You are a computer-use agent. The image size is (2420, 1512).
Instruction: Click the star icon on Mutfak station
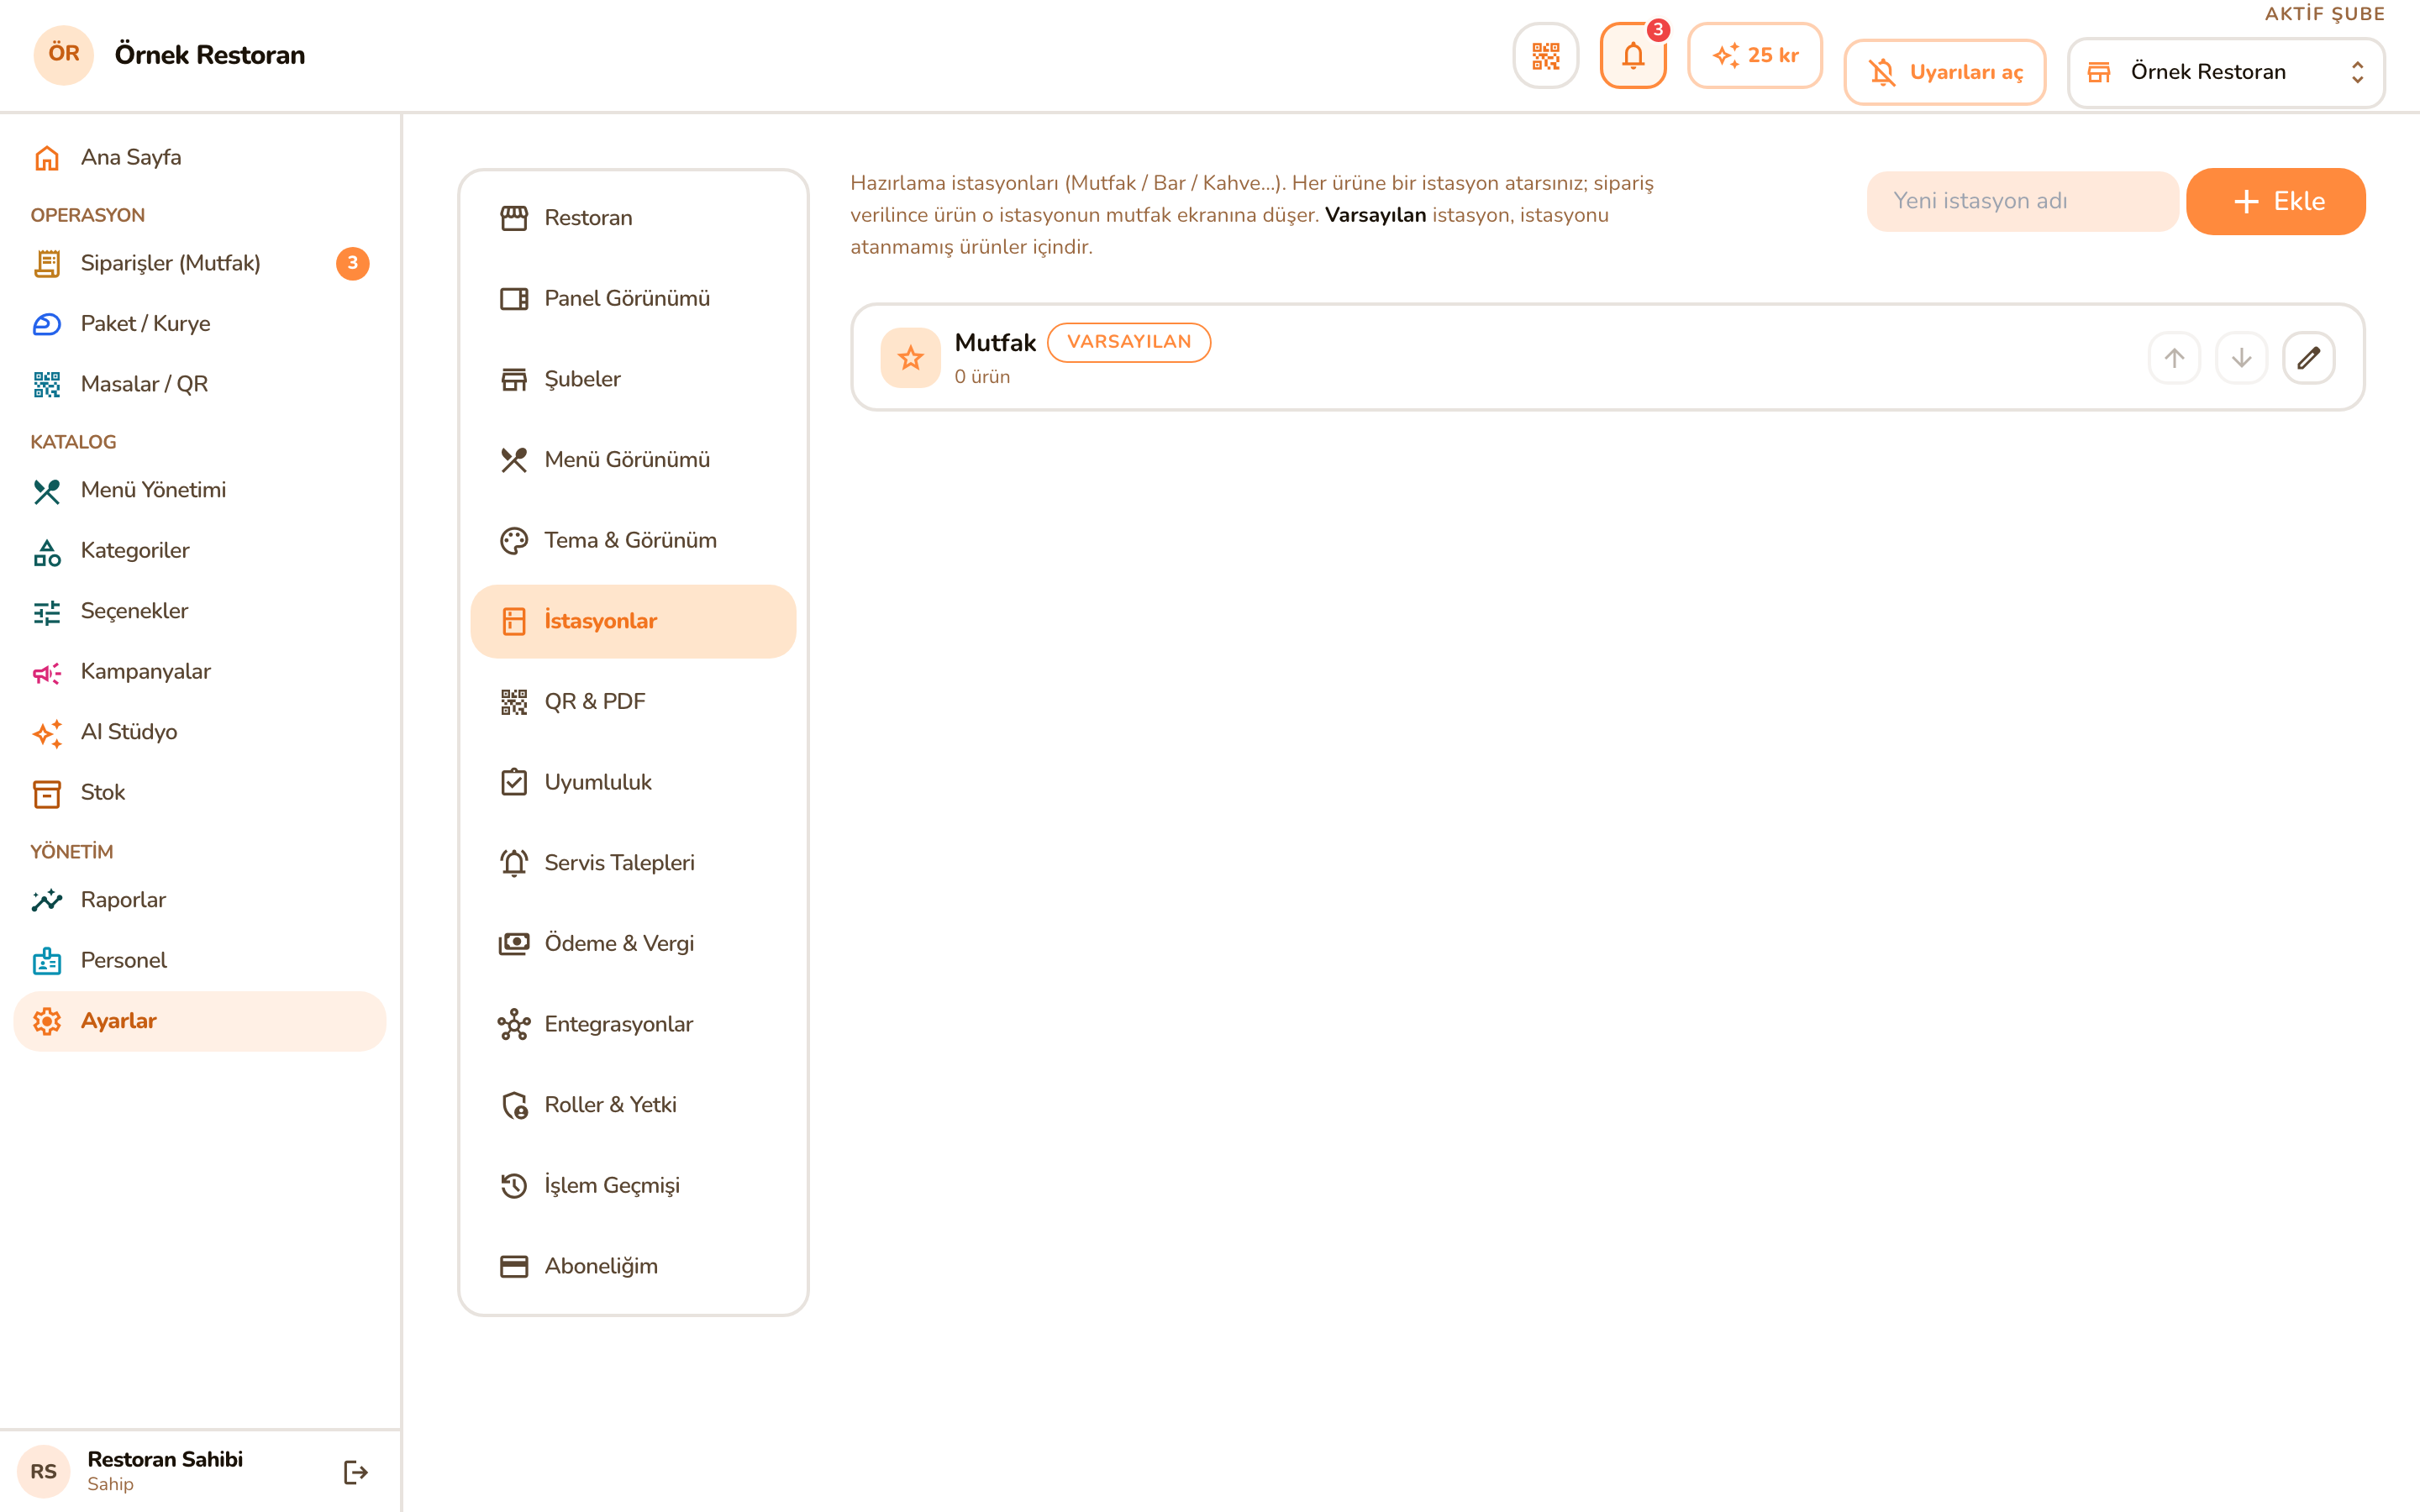click(x=910, y=358)
